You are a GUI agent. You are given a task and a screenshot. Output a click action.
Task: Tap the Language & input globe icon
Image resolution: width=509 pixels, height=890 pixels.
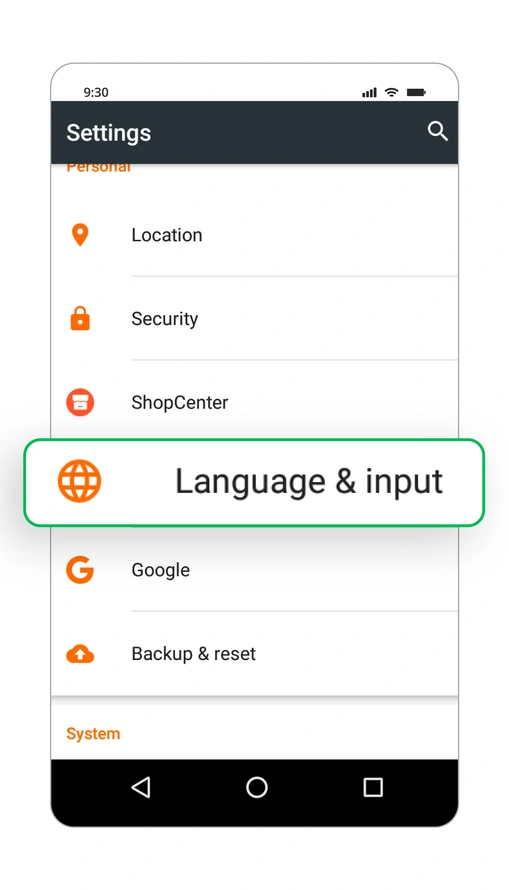79,481
